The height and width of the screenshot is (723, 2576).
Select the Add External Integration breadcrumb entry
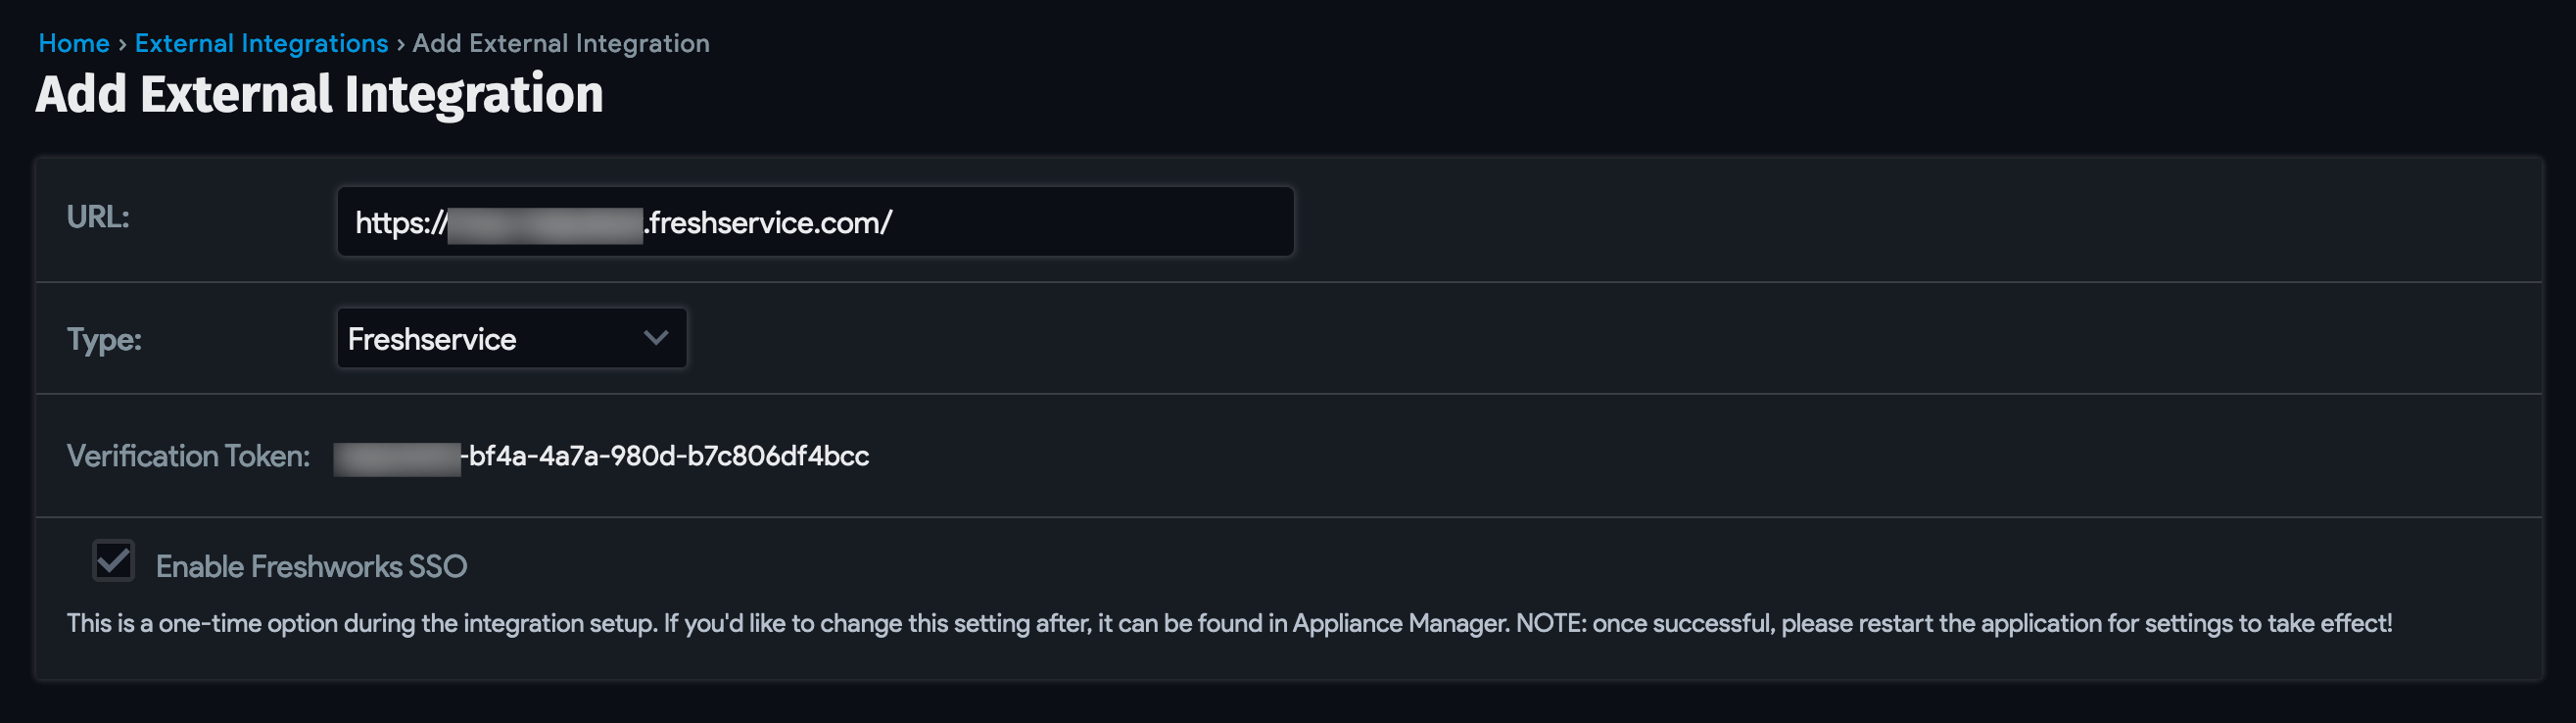[562, 42]
